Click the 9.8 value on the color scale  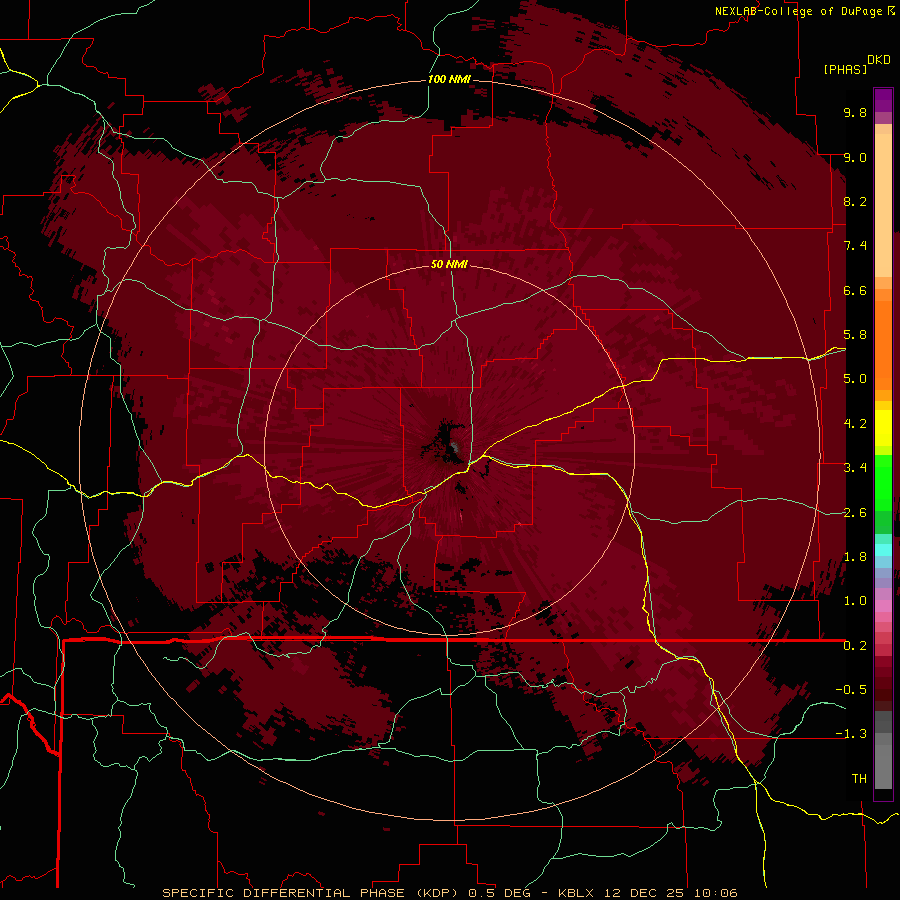click(855, 112)
